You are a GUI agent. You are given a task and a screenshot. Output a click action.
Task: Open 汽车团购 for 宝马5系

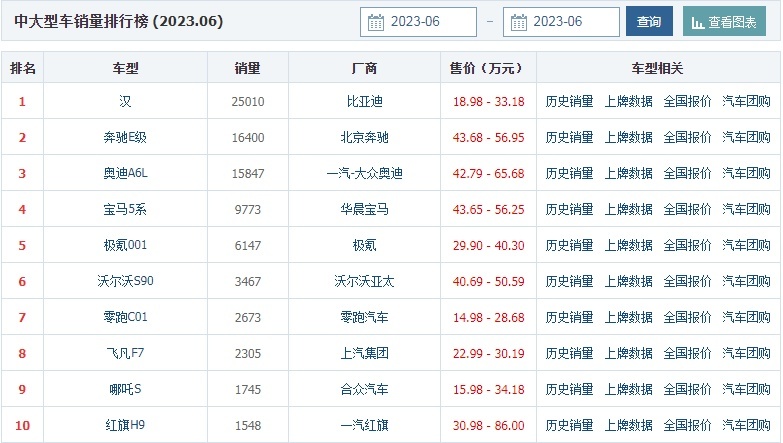point(746,209)
